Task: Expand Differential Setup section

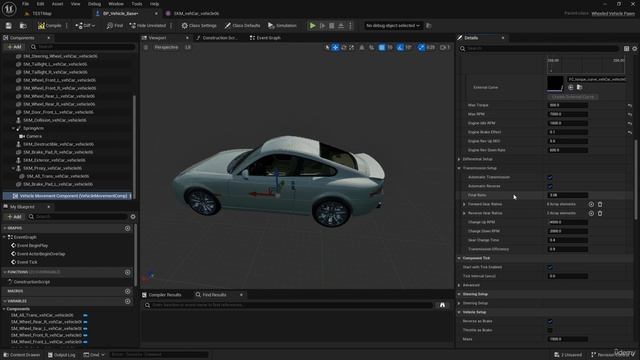Action: point(459,159)
